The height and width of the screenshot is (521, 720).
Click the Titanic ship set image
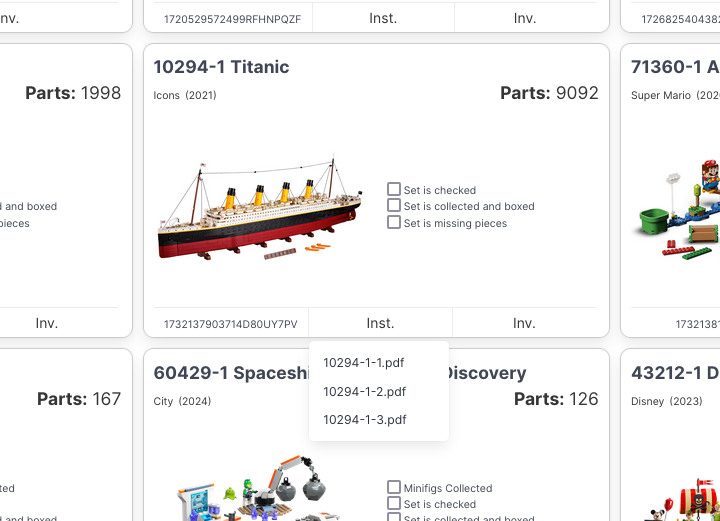pyautogui.click(x=259, y=208)
